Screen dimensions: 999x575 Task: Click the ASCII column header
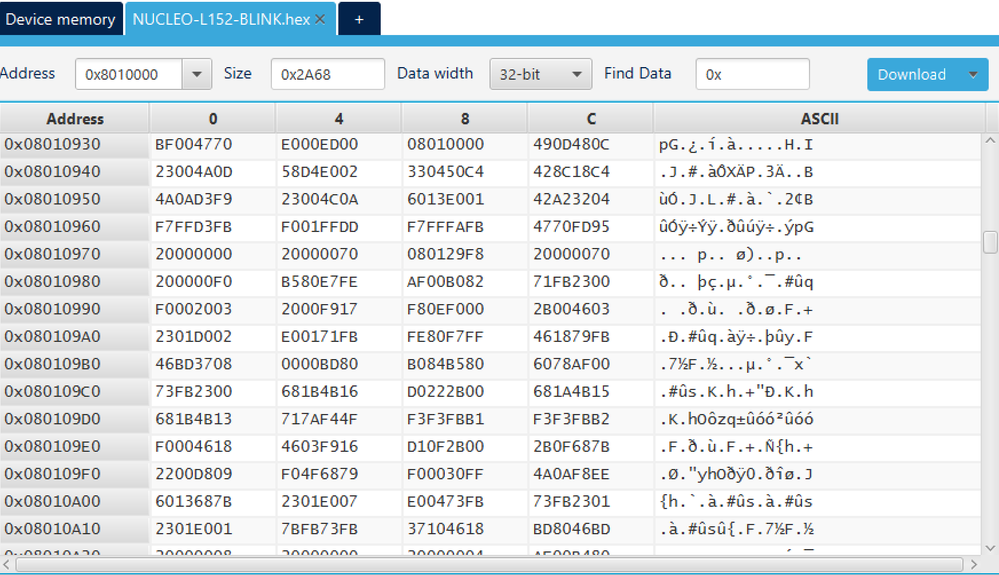pyautogui.click(x=819, y=119)
